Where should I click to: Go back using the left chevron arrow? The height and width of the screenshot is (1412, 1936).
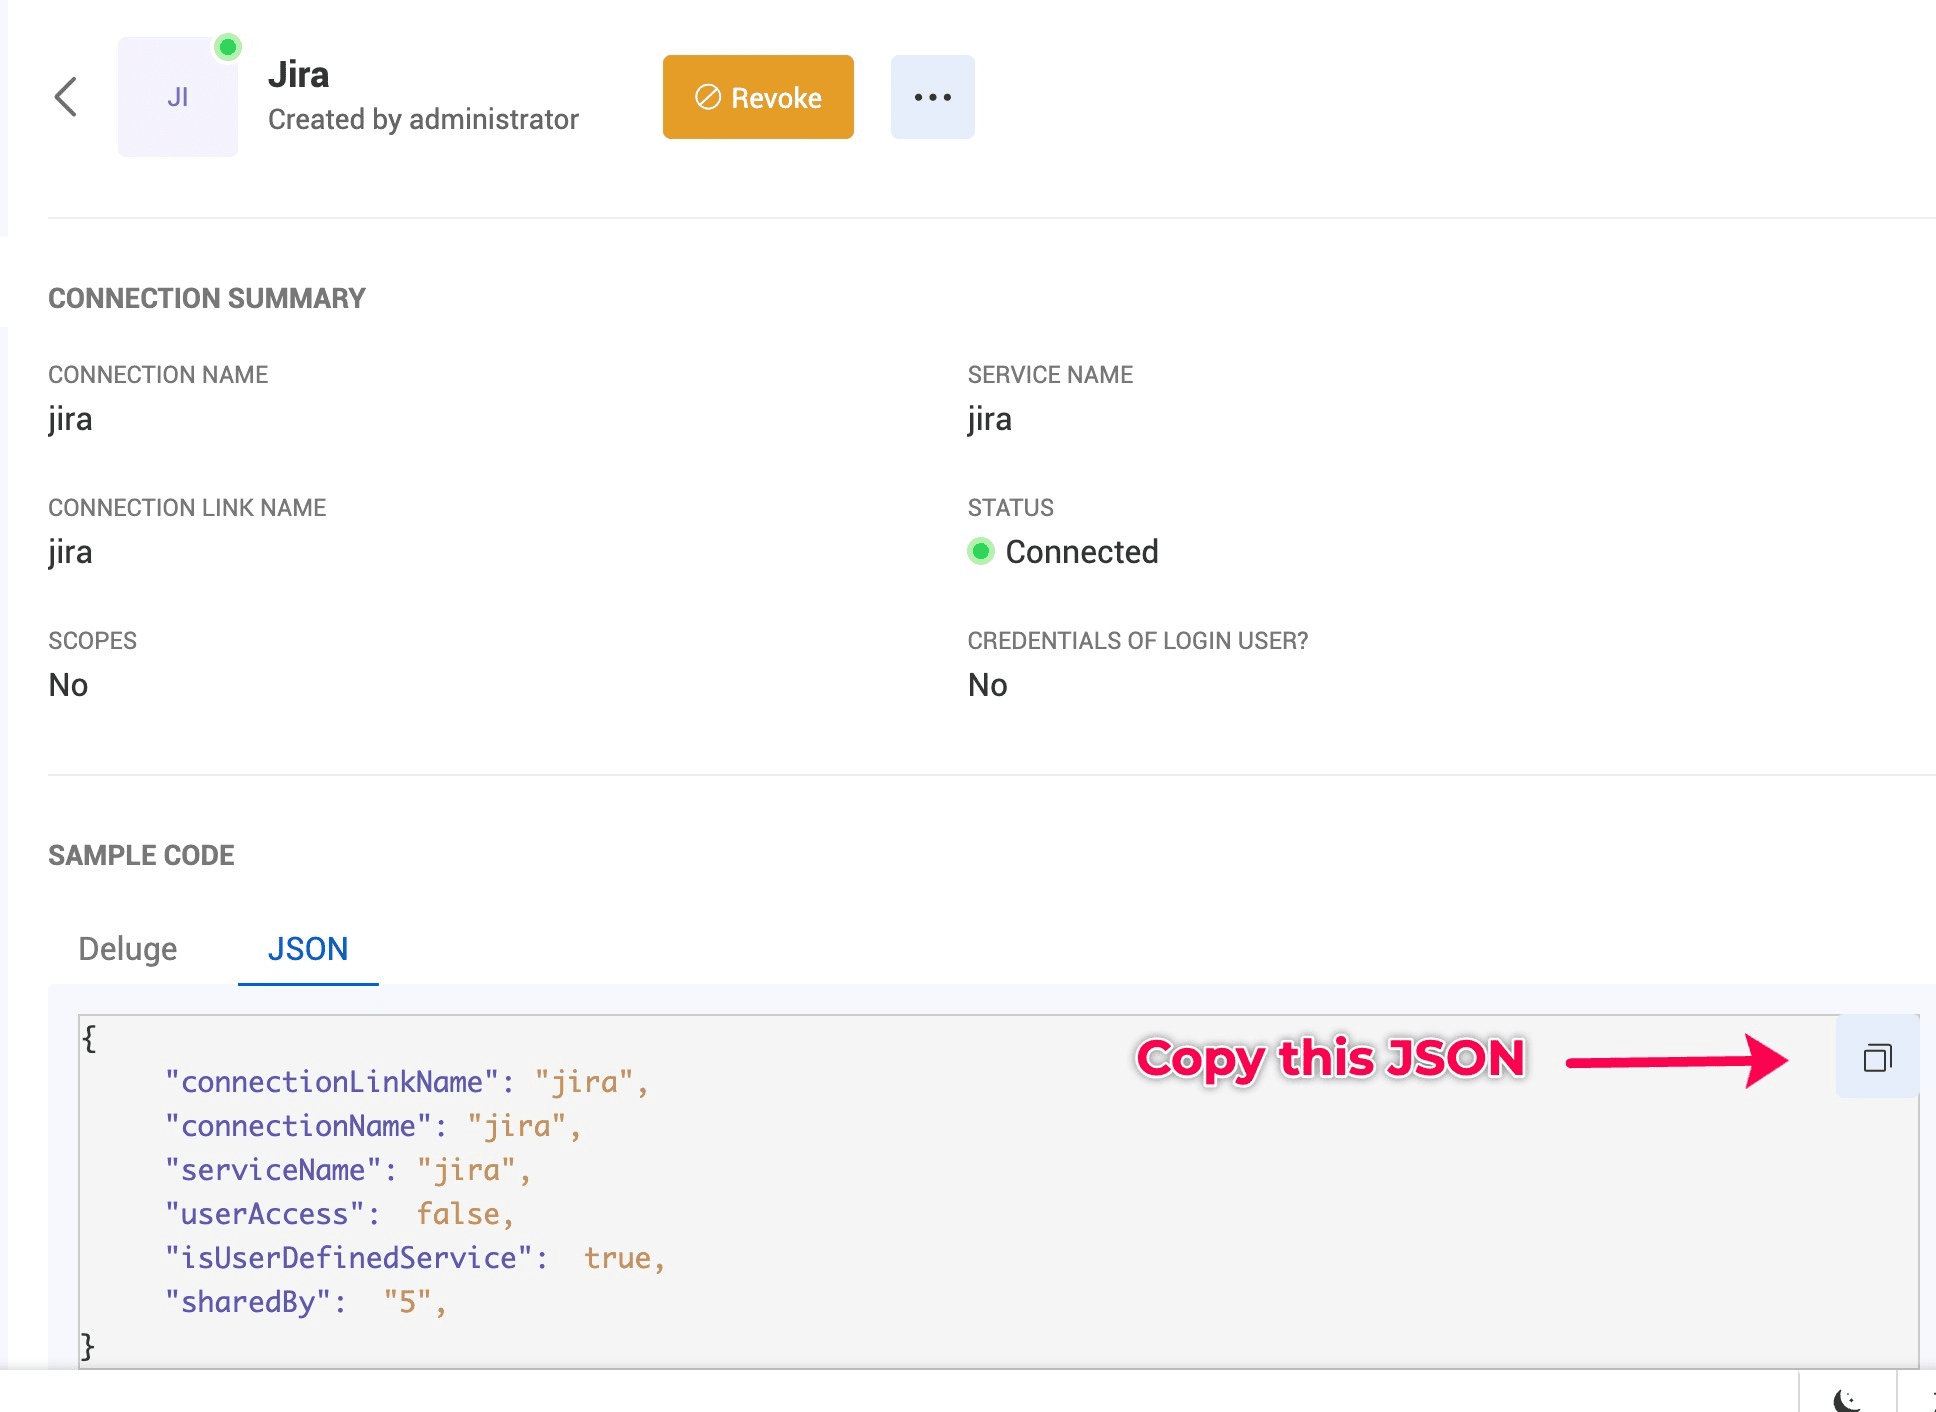click(x=66, y=97)
